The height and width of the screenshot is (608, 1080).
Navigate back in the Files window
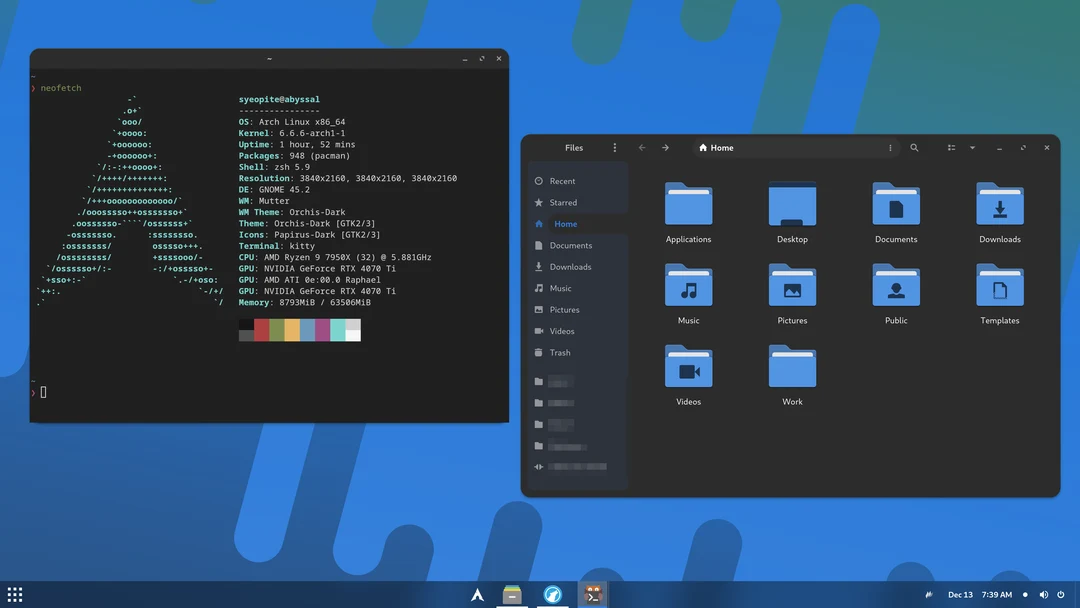click(x=641, y=147)
